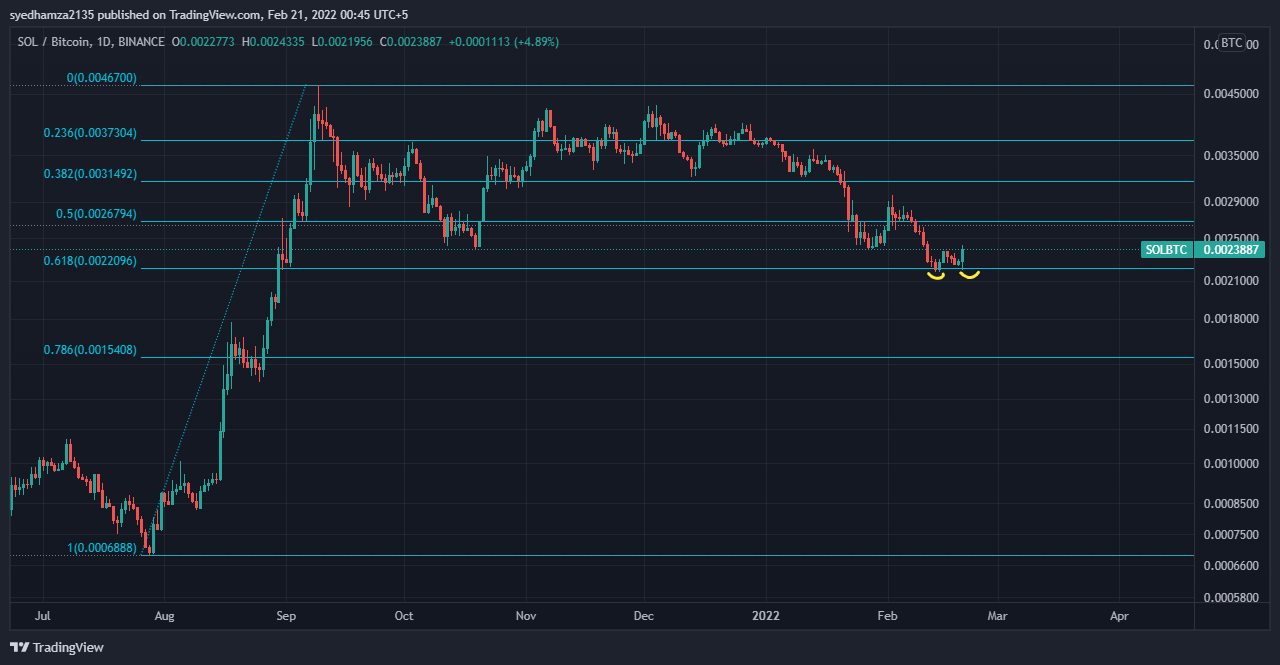Click the 0.0007500 price scale value

(1229, 534)
